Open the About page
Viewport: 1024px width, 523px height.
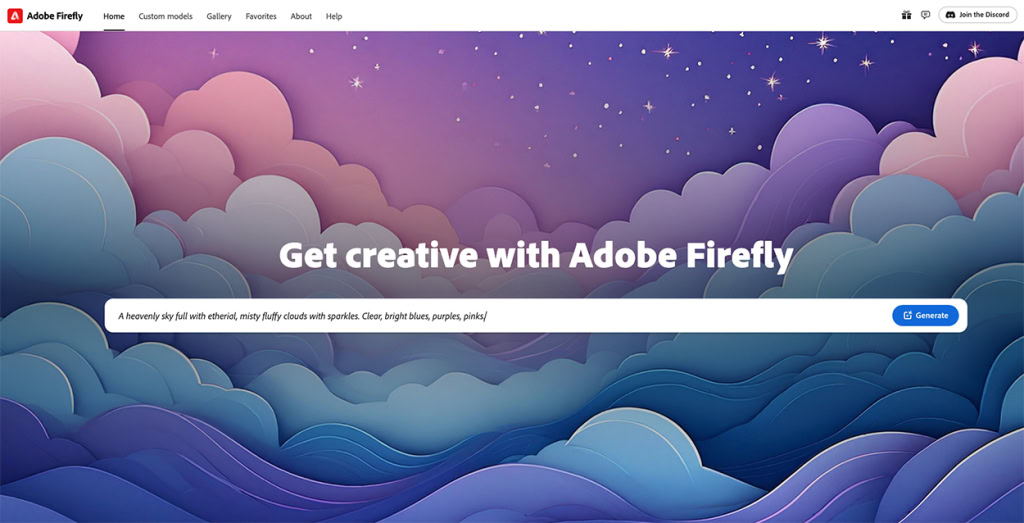click(301, 16)
